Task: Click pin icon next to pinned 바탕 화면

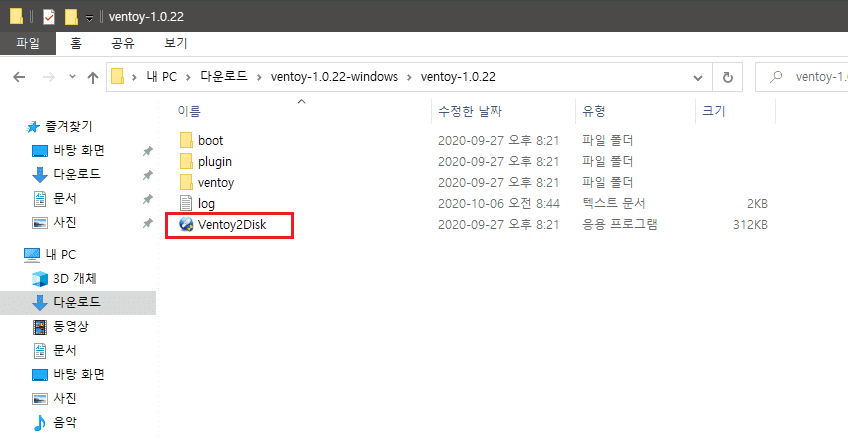Action: 147,151
